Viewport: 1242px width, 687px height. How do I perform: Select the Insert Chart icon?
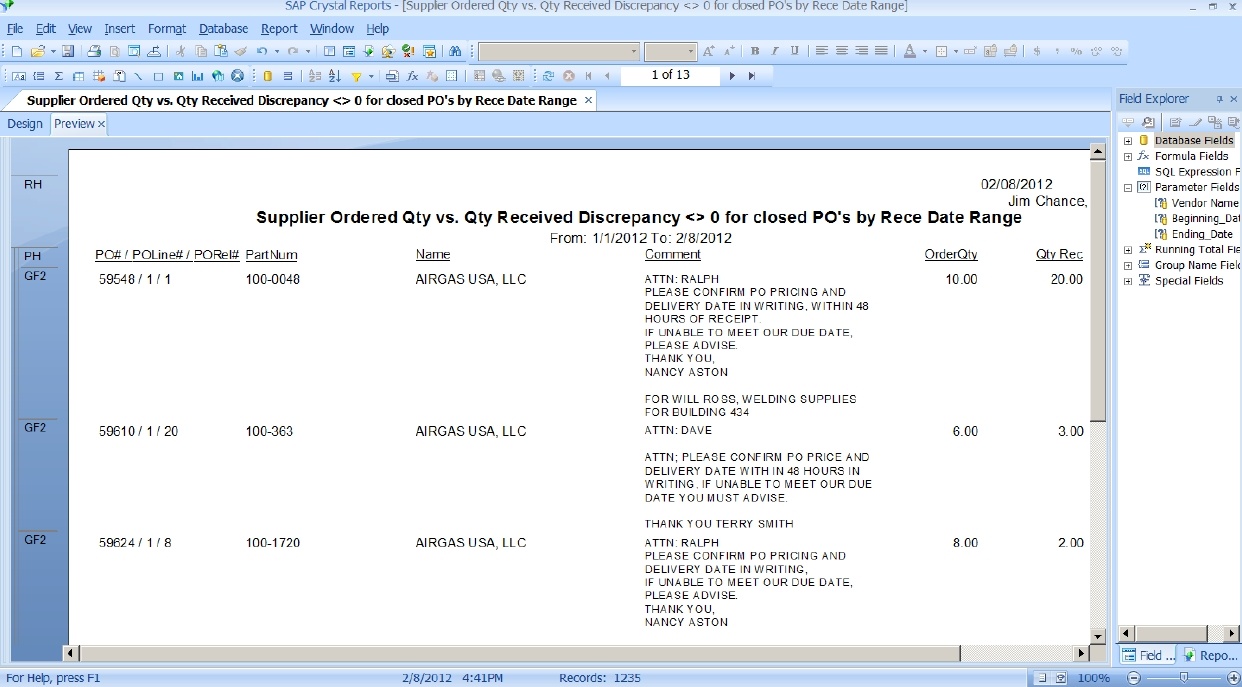196,74
